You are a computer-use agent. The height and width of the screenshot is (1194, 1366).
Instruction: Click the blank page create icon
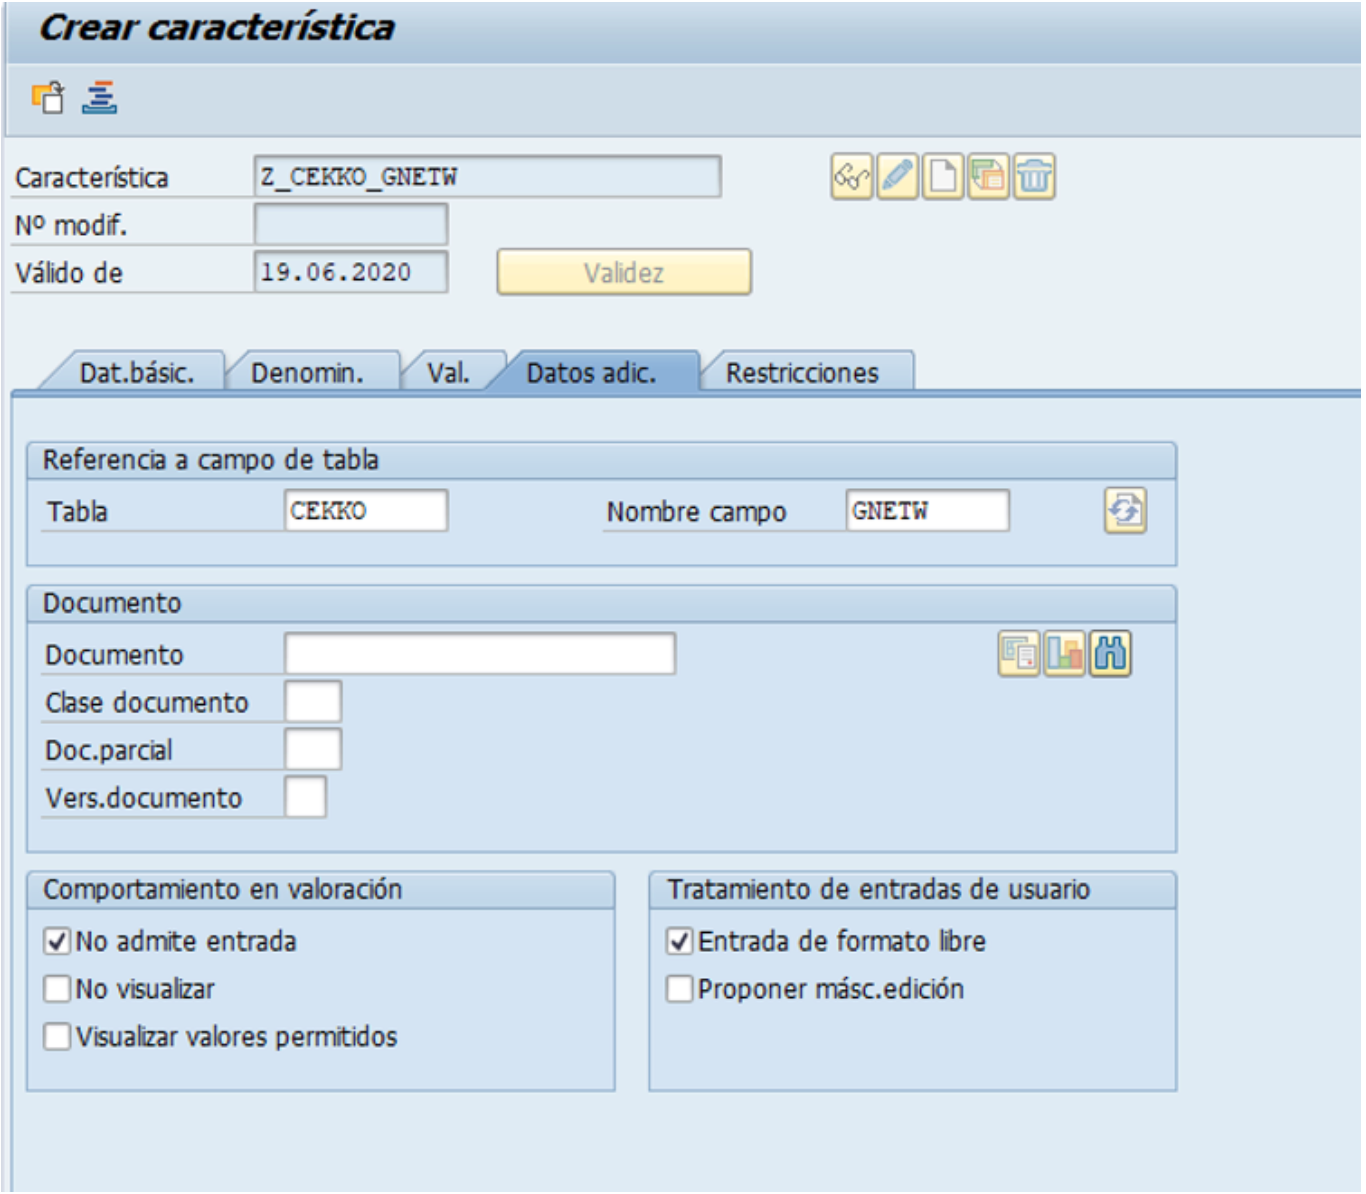(942, 178)
